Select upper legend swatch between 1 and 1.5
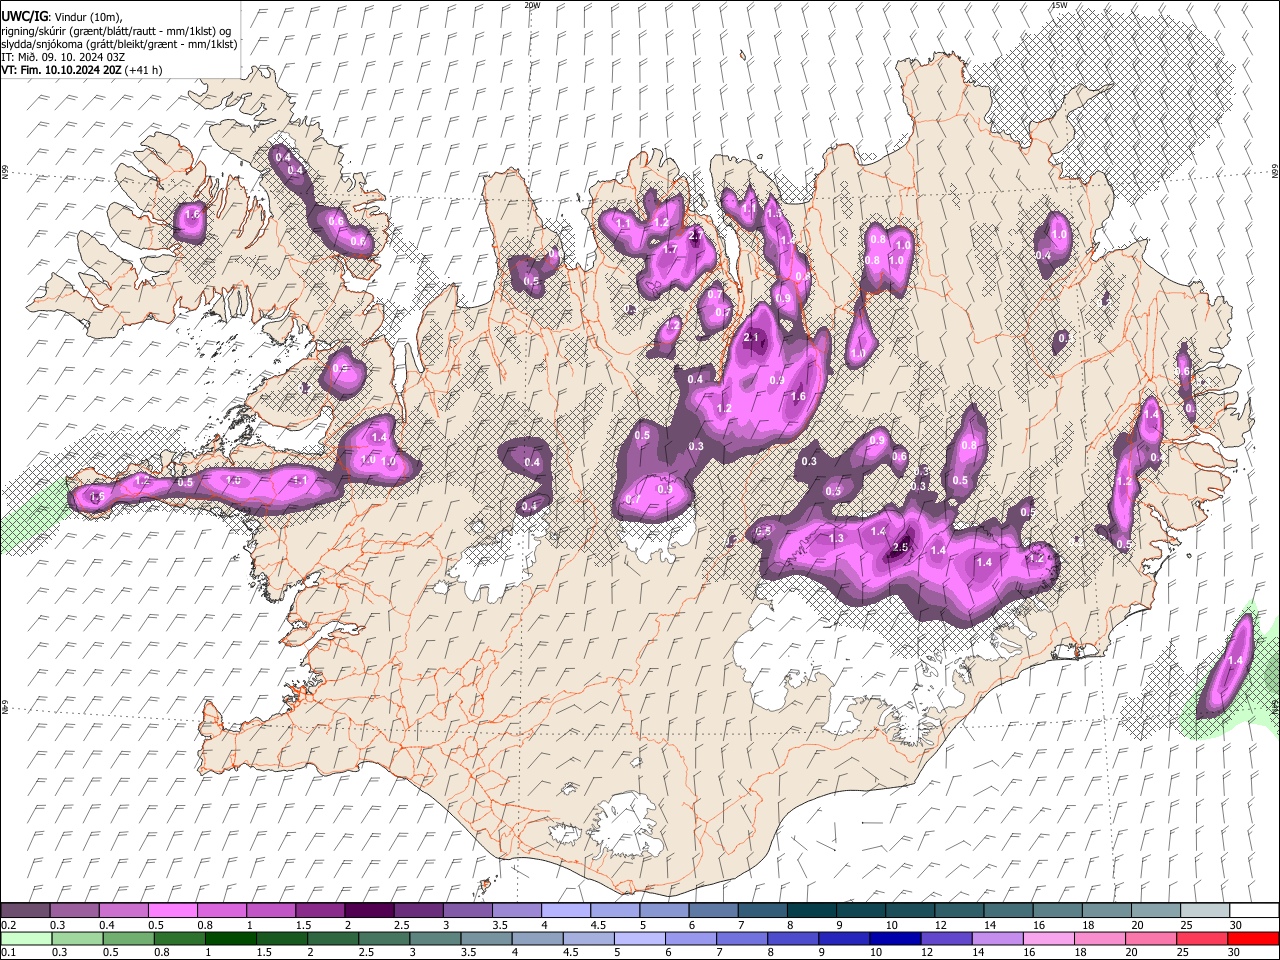Viewport: 1280px width, 960px height. click(x=270, y=911)
